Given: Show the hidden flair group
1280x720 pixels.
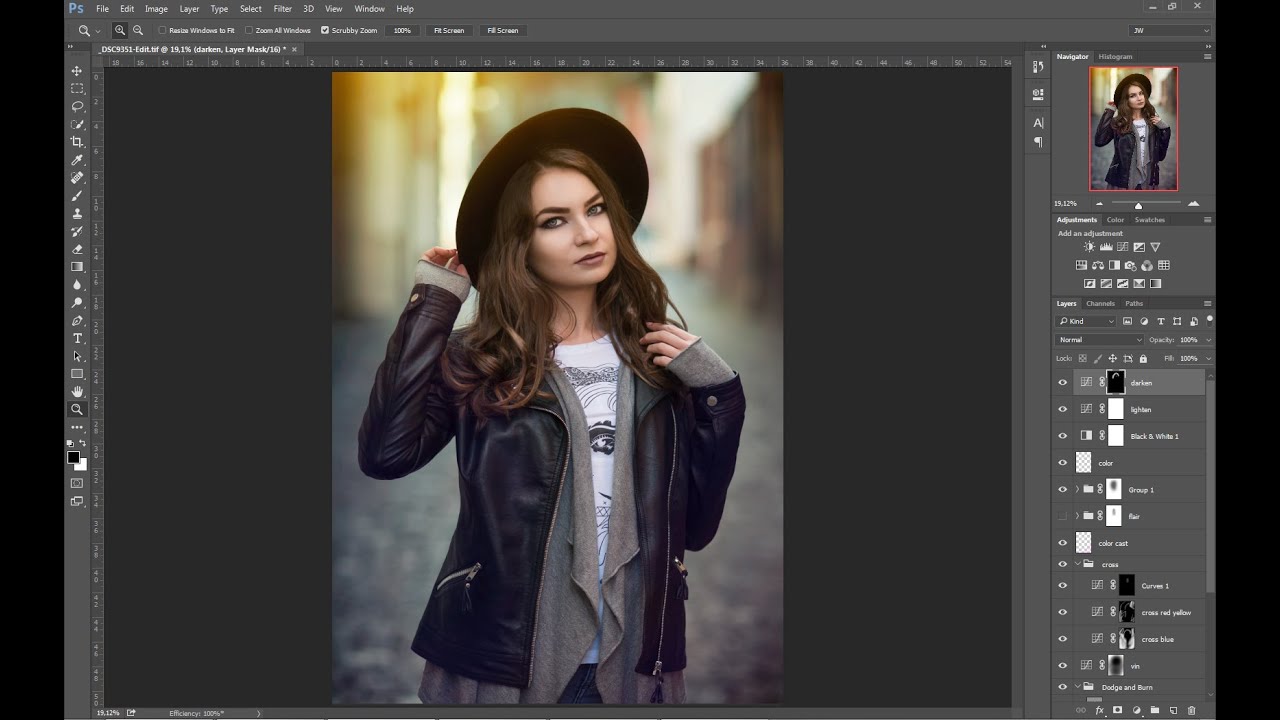Looking at the screenshot, I should (1063, 516).
